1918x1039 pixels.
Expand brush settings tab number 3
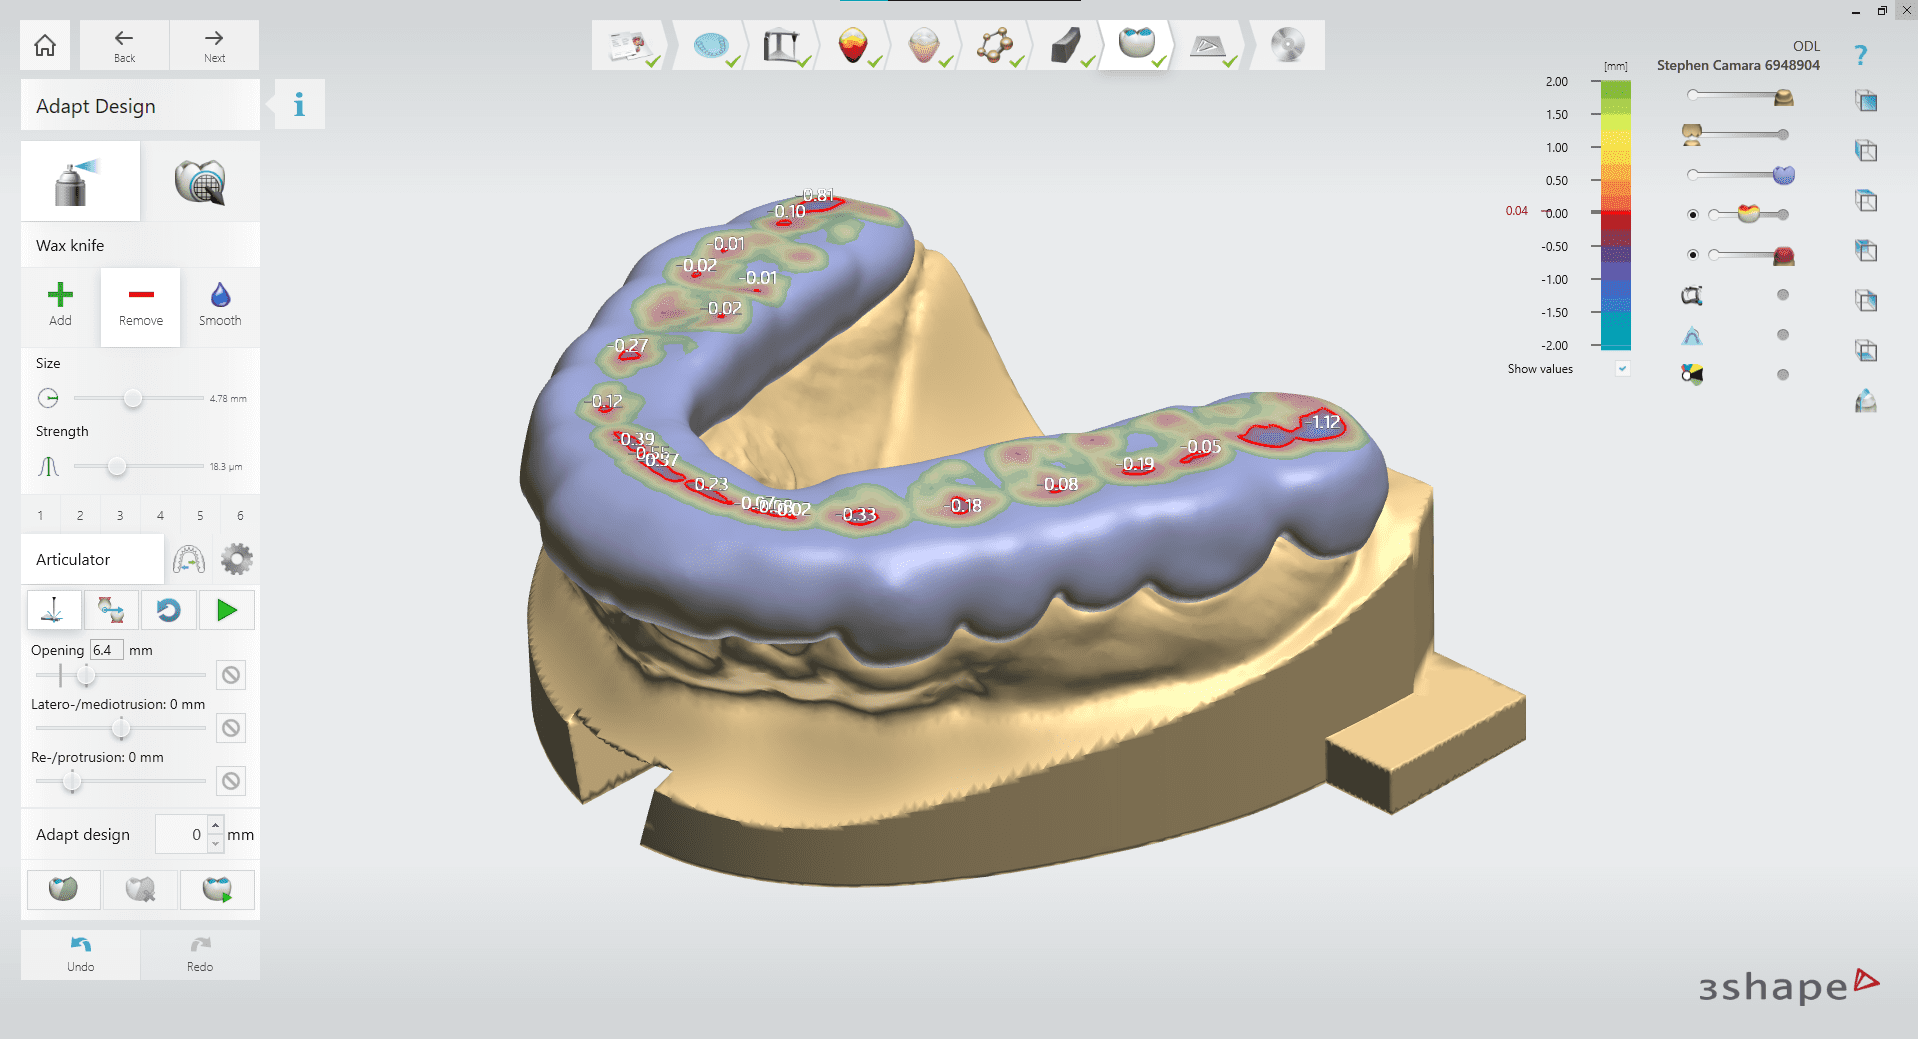(x=119, y=514)
